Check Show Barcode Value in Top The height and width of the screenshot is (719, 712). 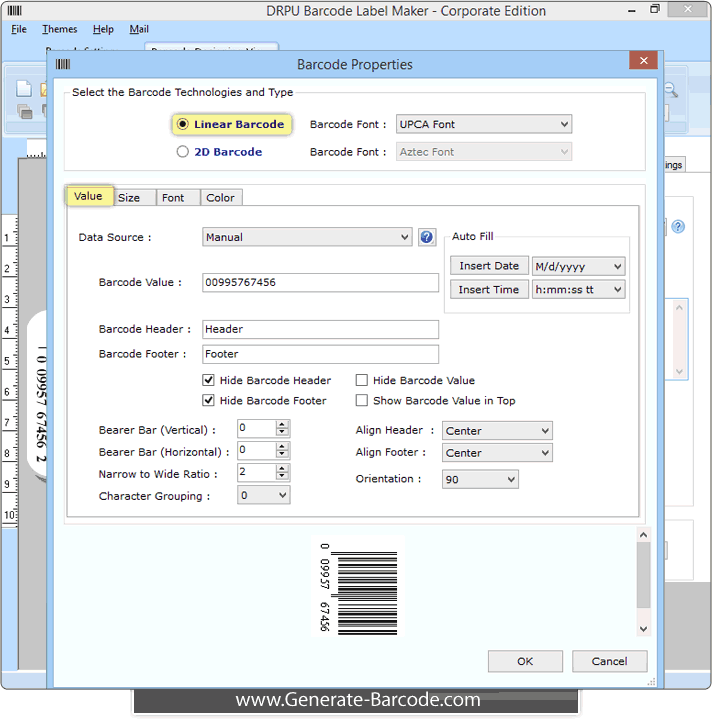click(x=362, y=401)
